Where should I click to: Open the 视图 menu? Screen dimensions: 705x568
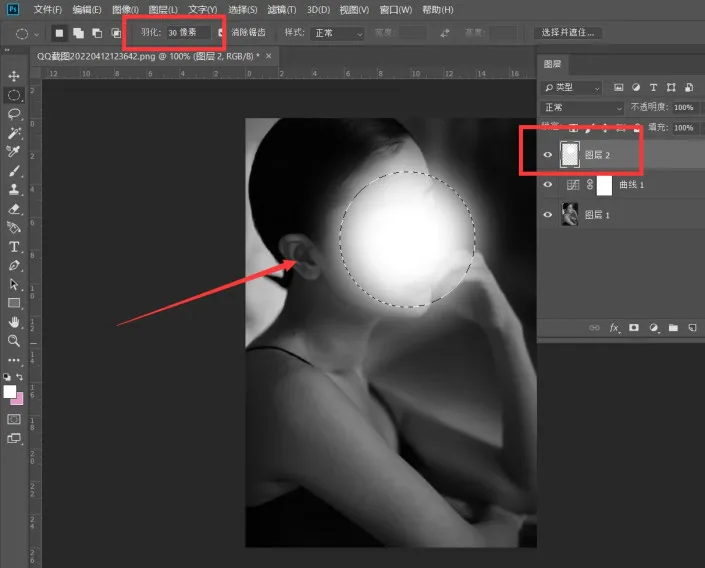[354, 9]
